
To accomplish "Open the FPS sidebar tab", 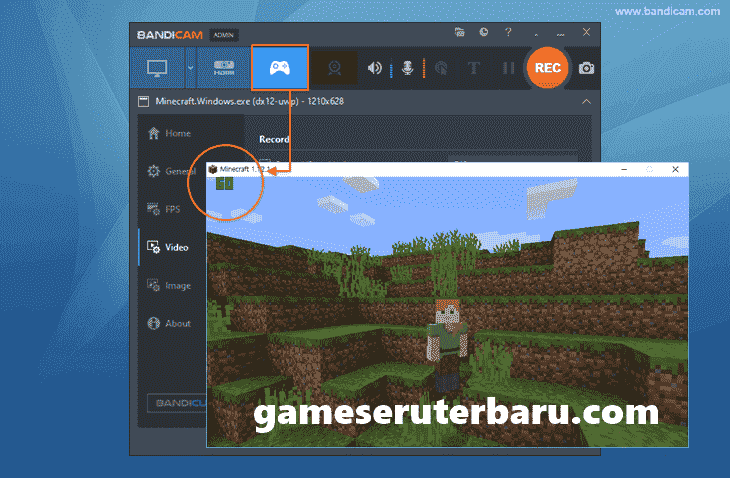I will [x=163, y=209].
